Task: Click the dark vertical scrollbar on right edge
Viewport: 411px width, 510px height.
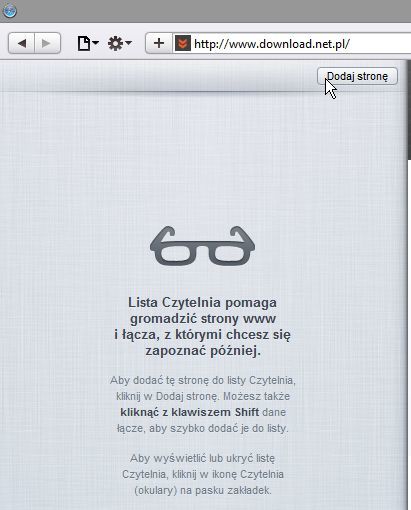Action: (x=409, y=110)
